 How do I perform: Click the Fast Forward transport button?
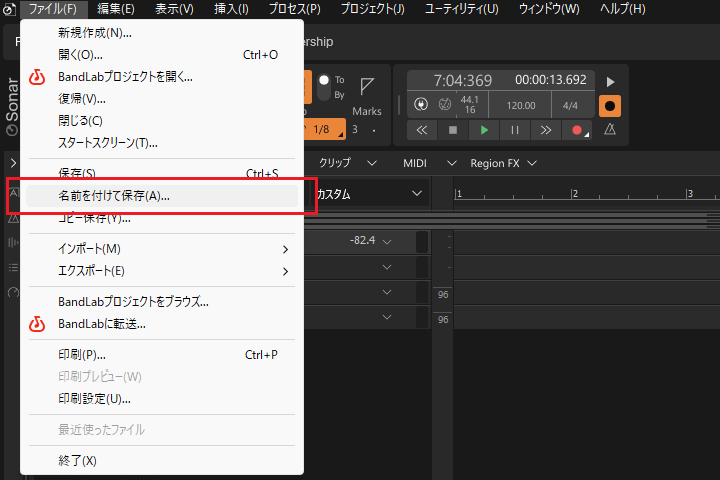tap(545, 130)
